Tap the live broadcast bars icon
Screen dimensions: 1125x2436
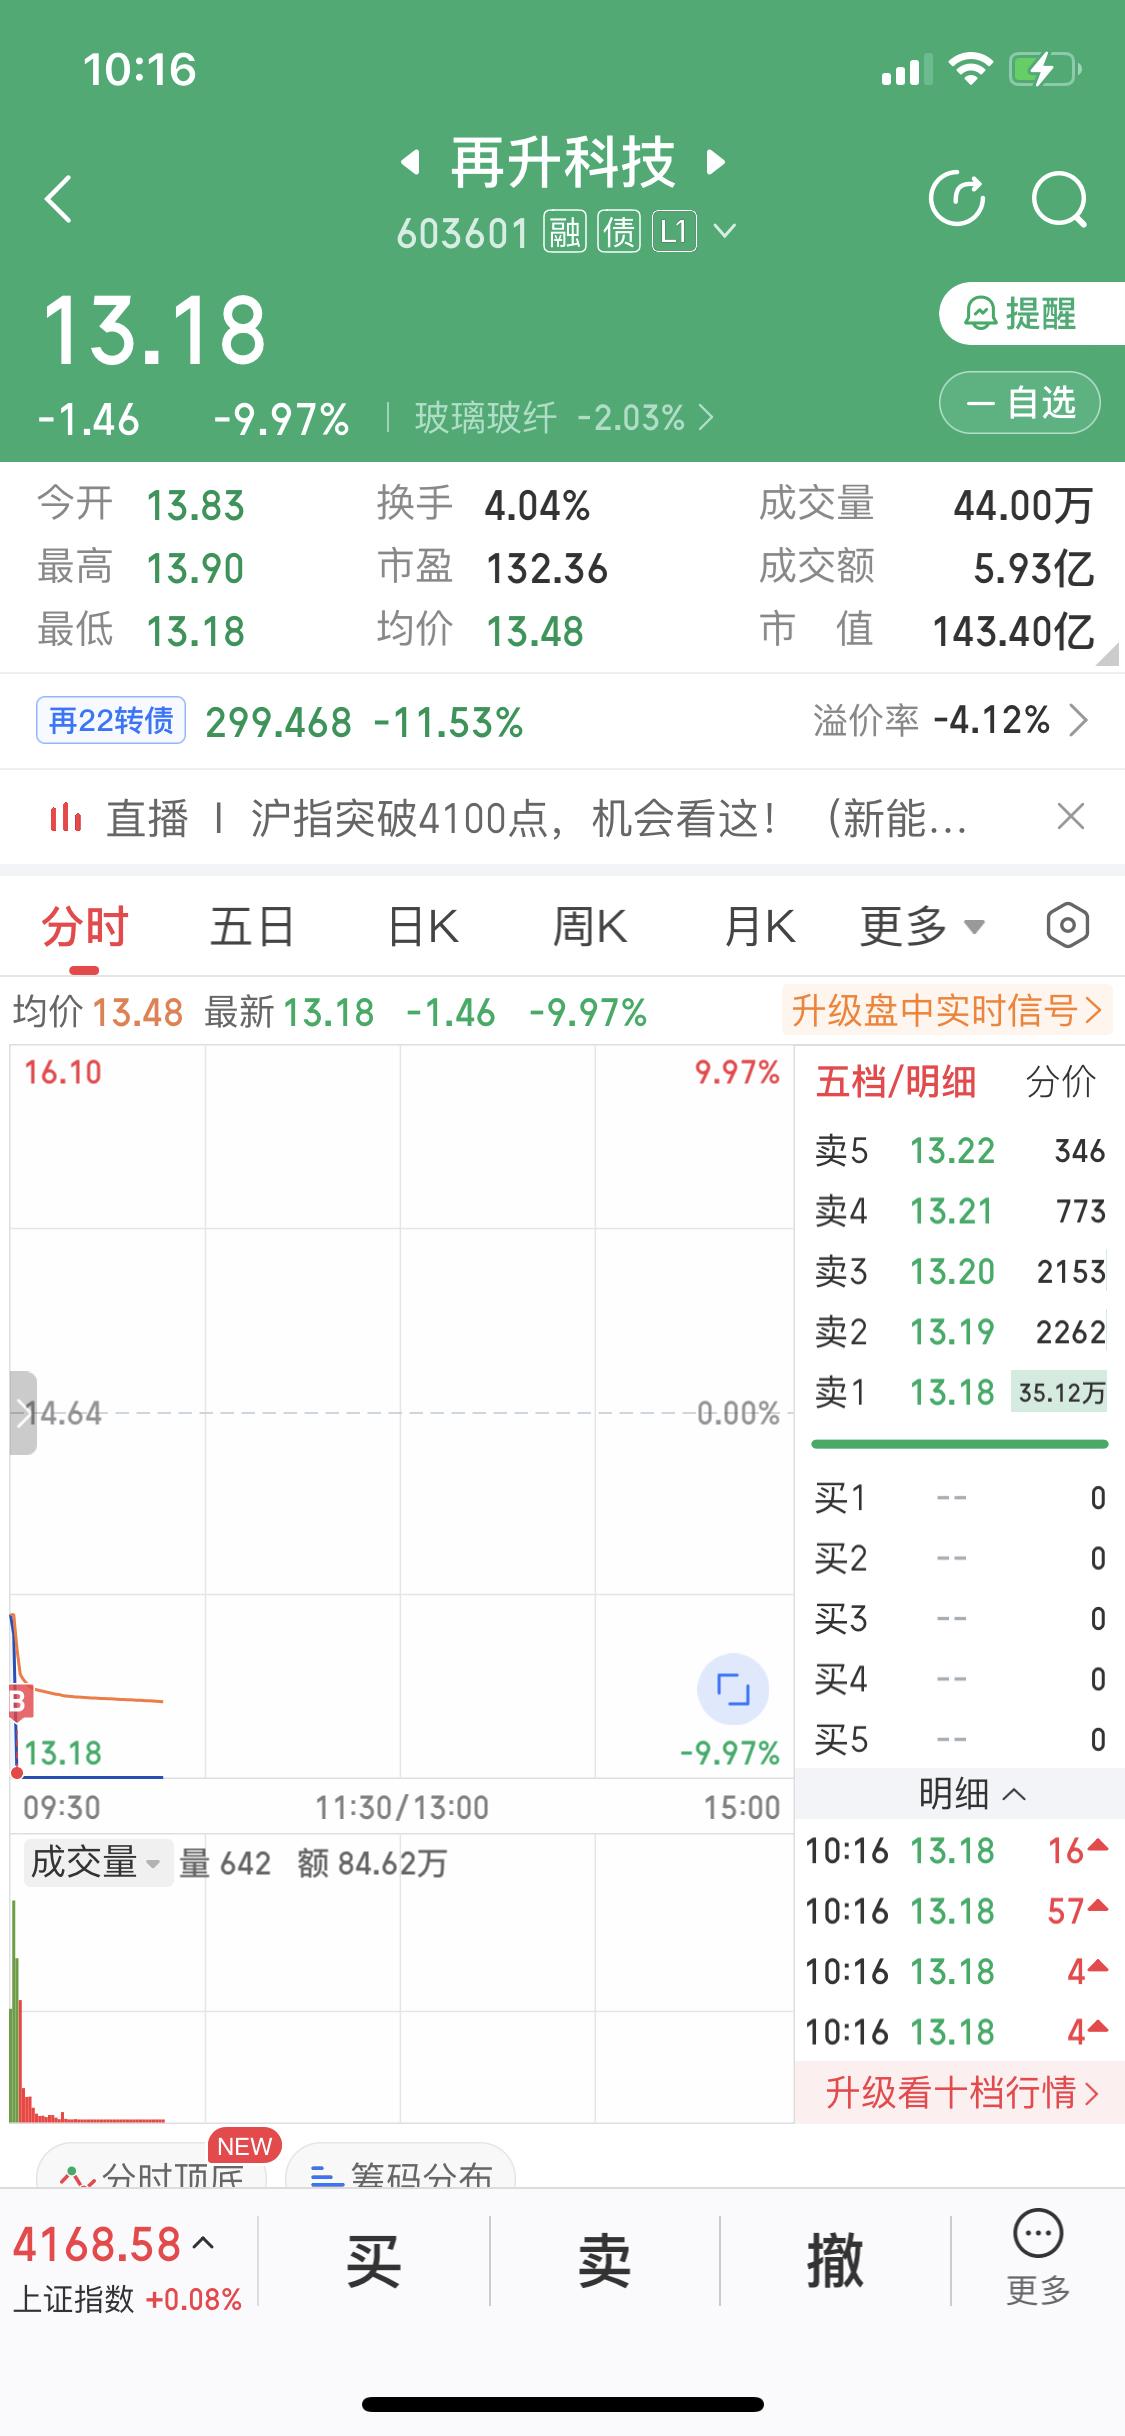point(65,819)
